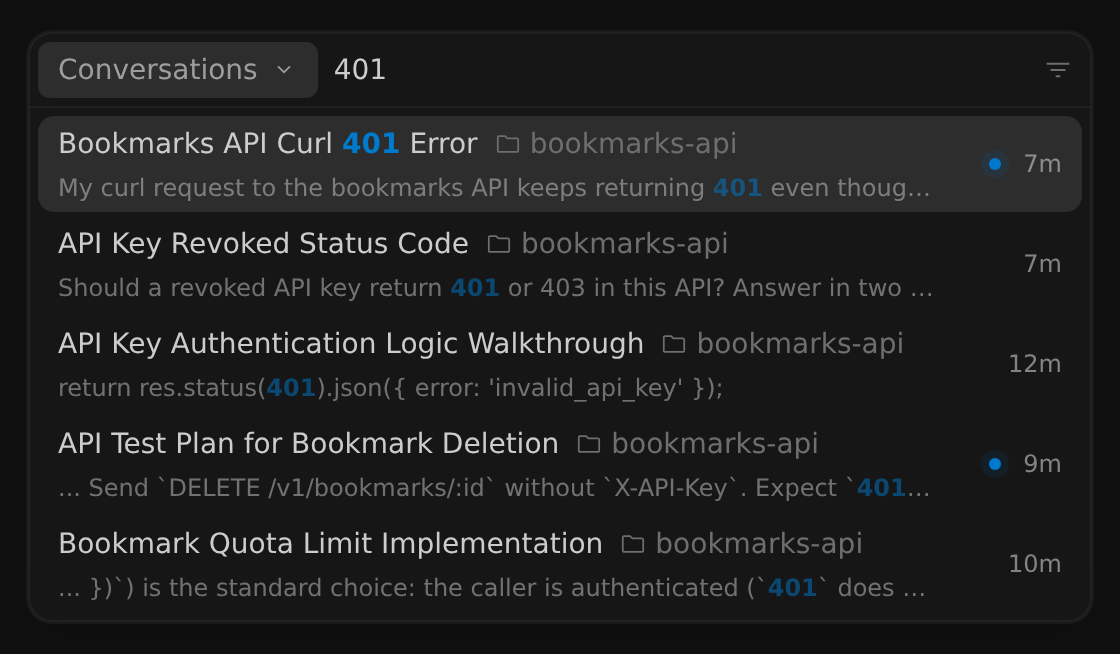Open the filter options icon
Image resolution: width=1120 pixels, height=654 pixels.
click(1058, 70)
